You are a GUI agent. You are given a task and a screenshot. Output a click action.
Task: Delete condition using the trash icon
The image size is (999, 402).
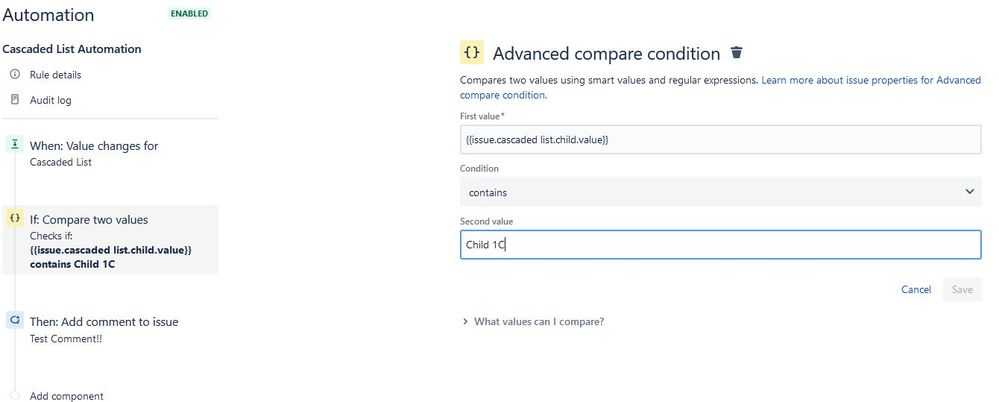tap(737, 53)
